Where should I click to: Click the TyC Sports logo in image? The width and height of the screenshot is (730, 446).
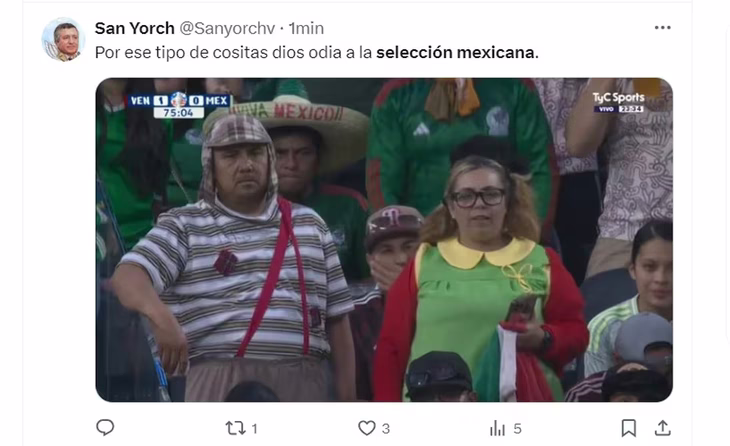618,102
